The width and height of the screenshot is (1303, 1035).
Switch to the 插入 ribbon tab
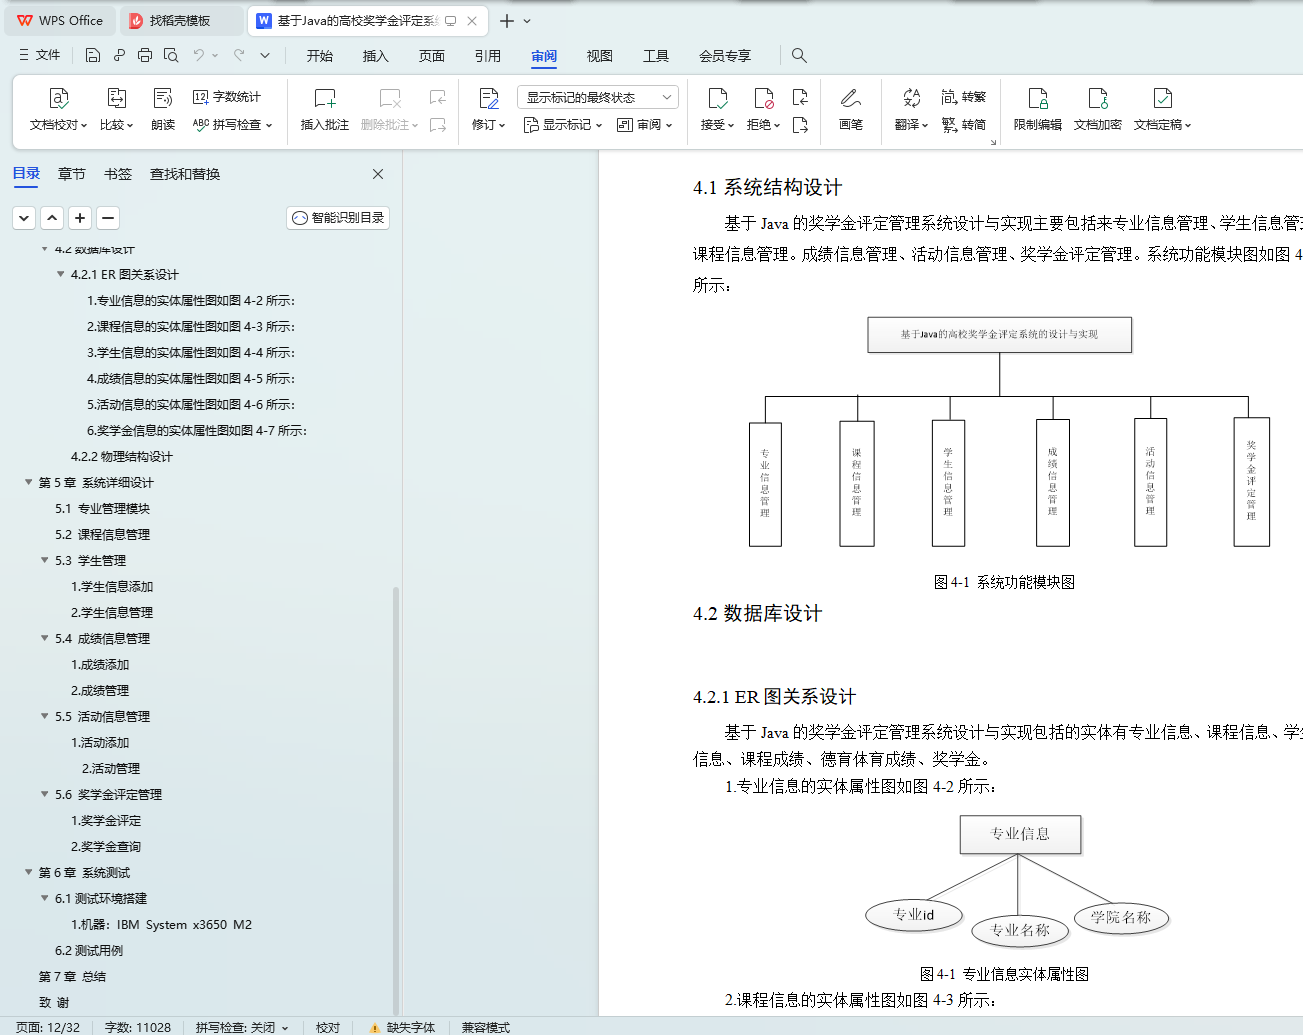click(376, 56)
